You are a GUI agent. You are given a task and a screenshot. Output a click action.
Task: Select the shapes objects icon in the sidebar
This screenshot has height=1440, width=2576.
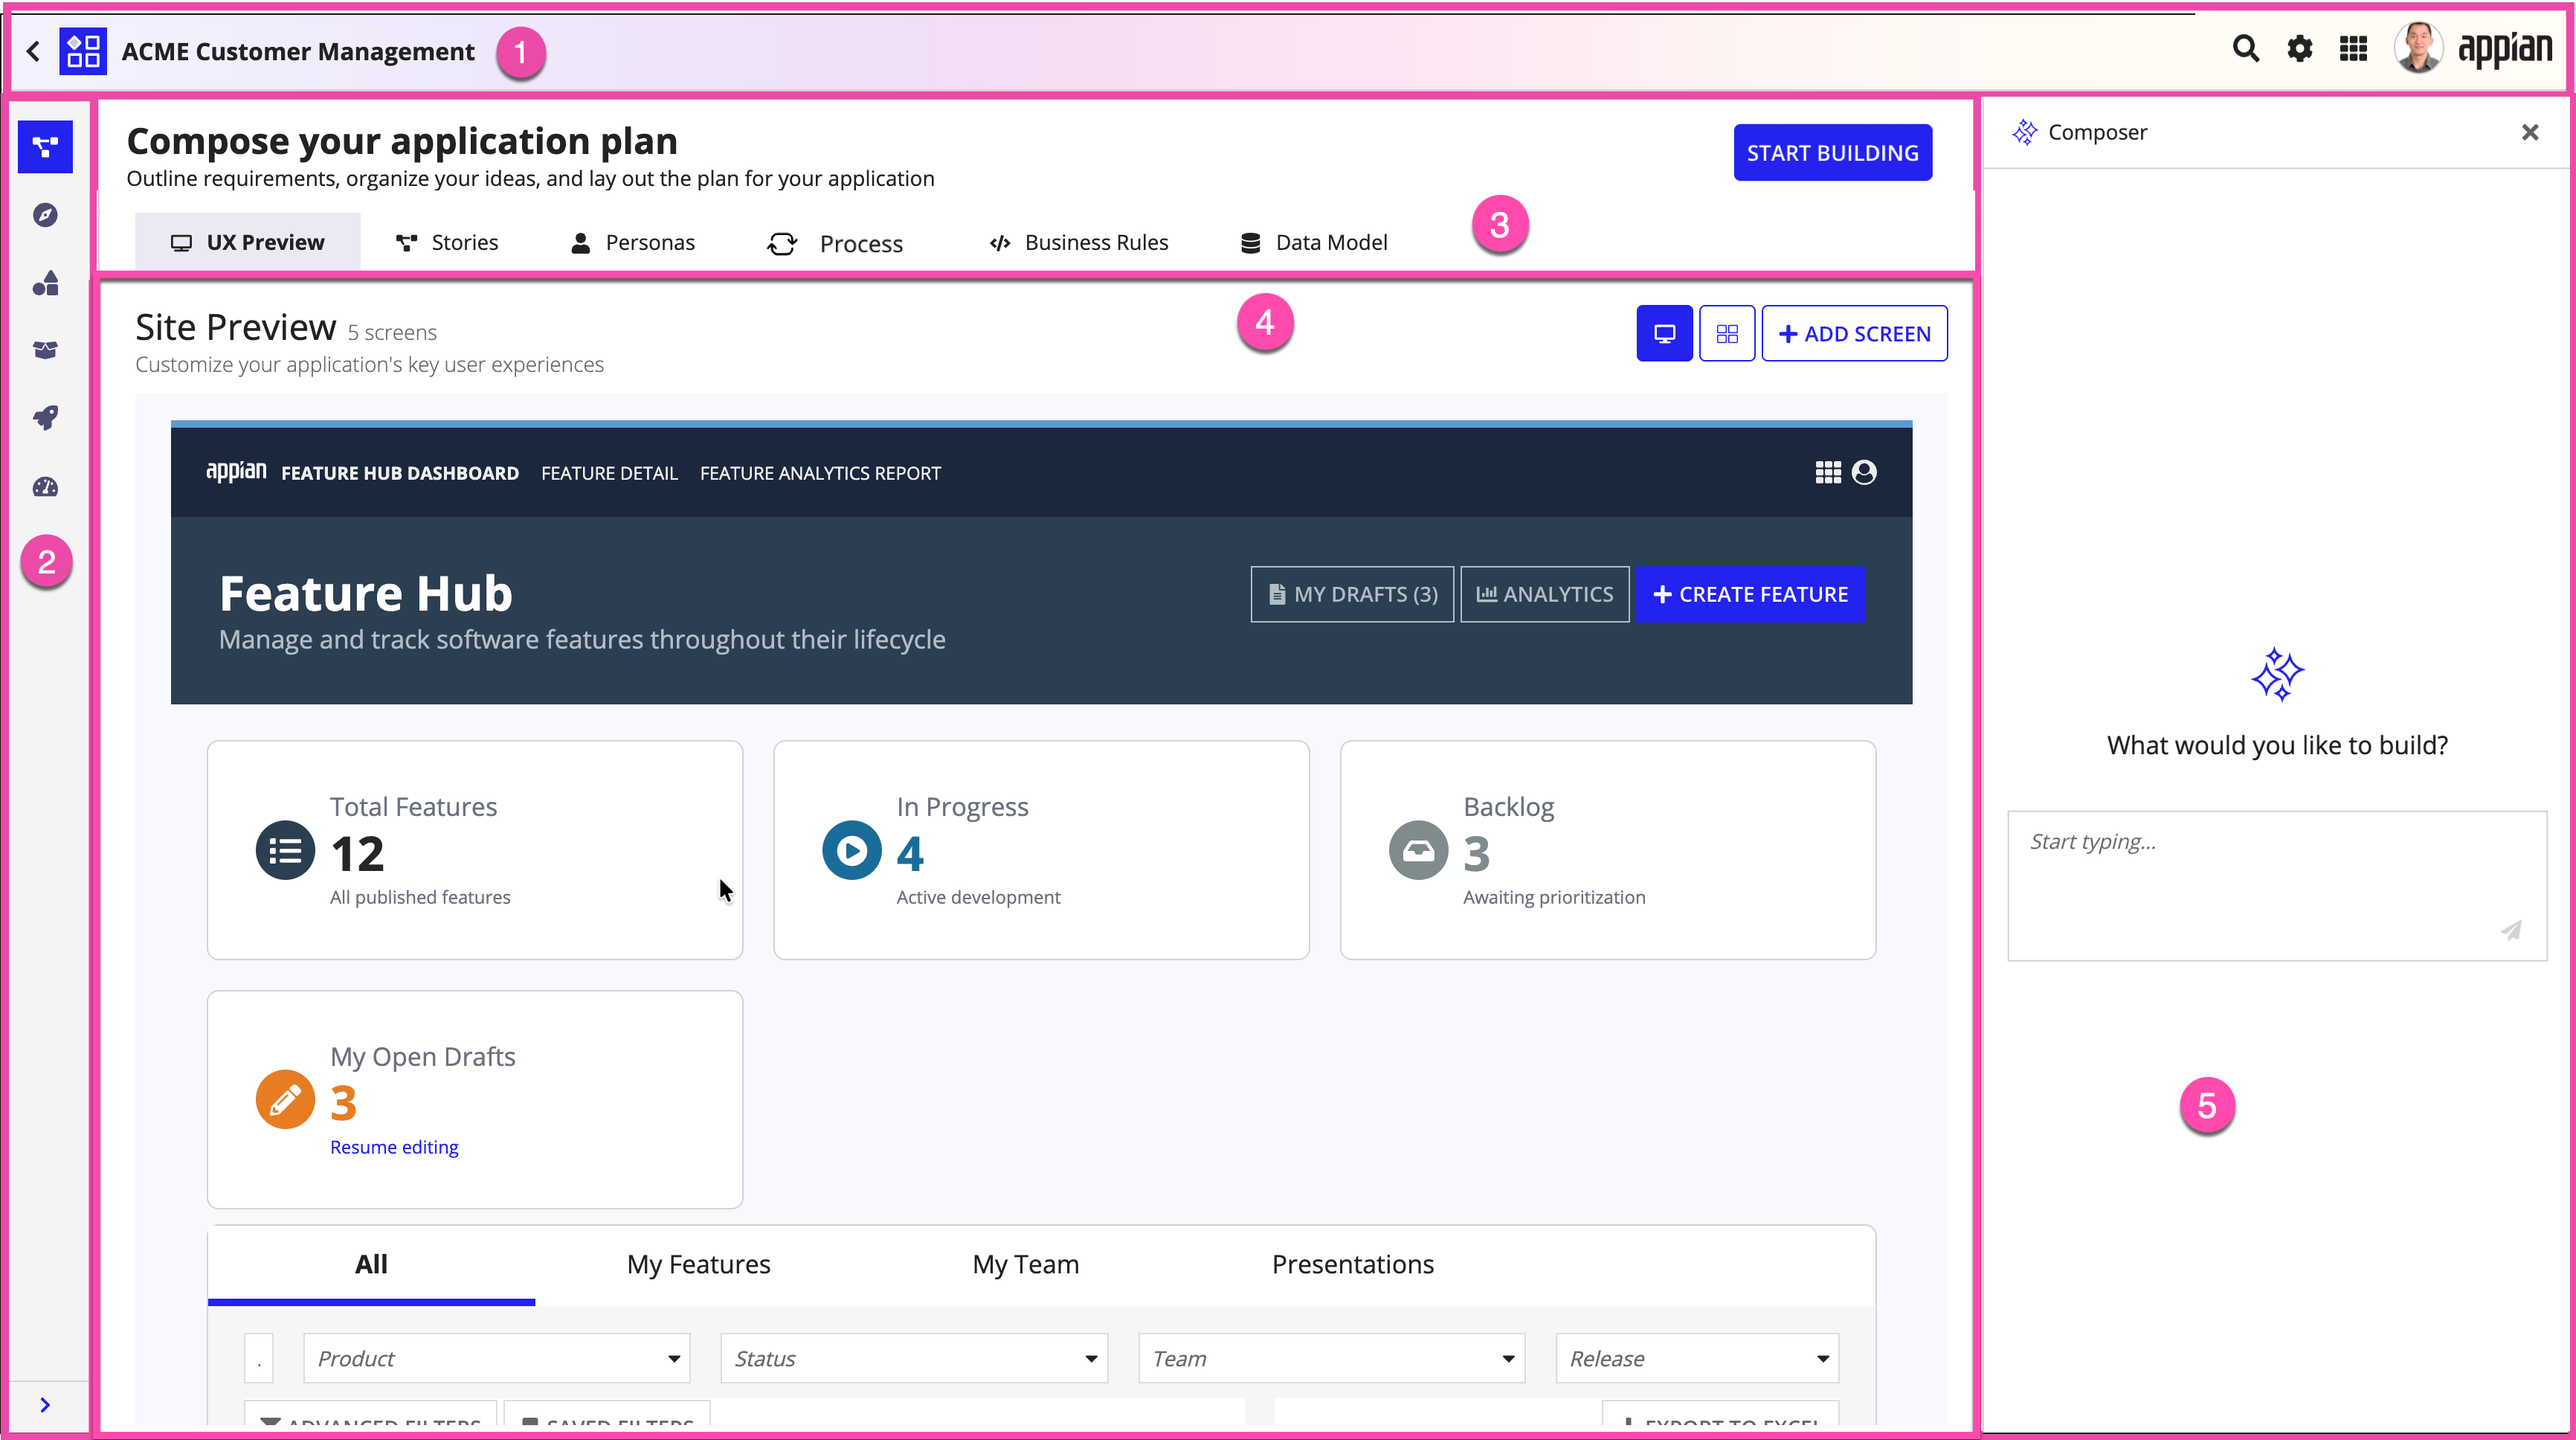(45, 283)
